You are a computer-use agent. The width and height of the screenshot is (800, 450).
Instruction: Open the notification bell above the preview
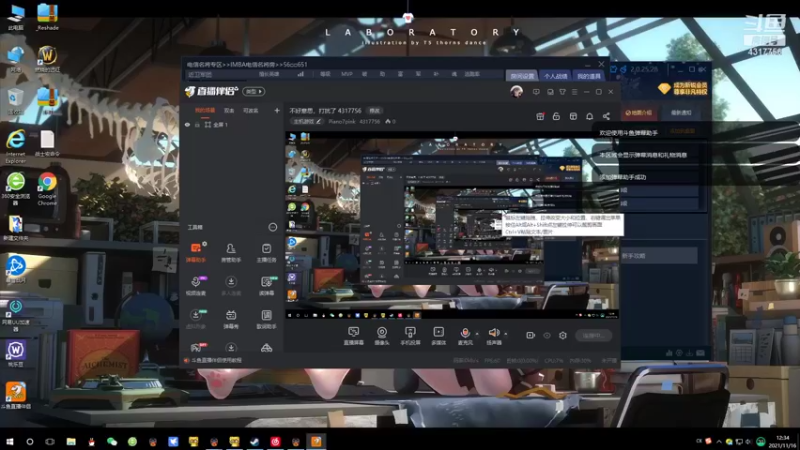coord(589,116)
